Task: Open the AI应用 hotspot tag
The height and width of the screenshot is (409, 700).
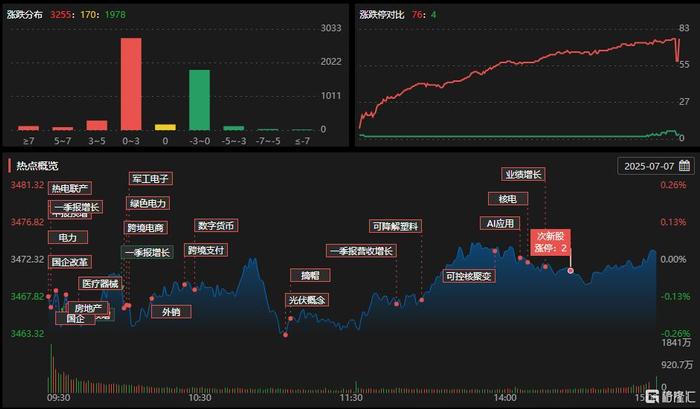Action: pos(500,223)
